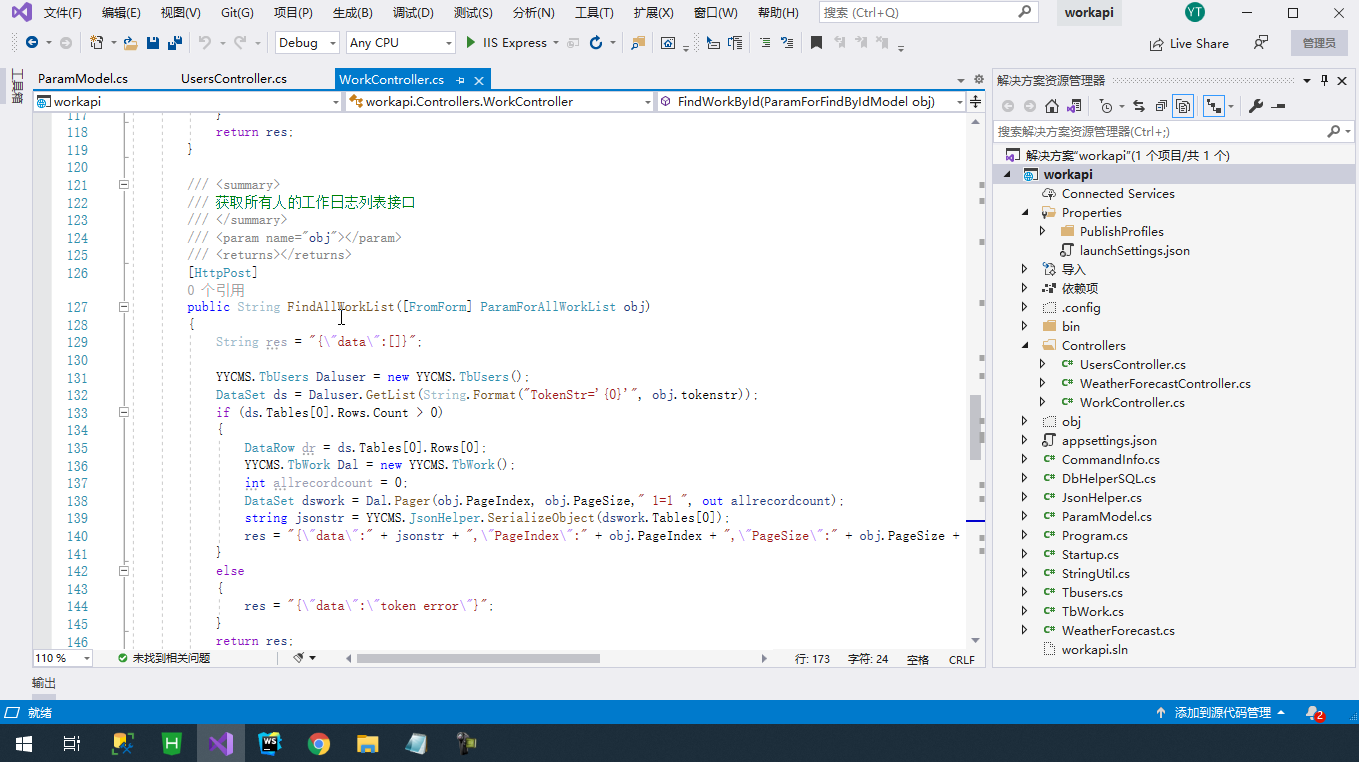The image size is (1359, 762).
Task: Click the Navigate Backward arrow in toolbar
Action: coord(31,43)
